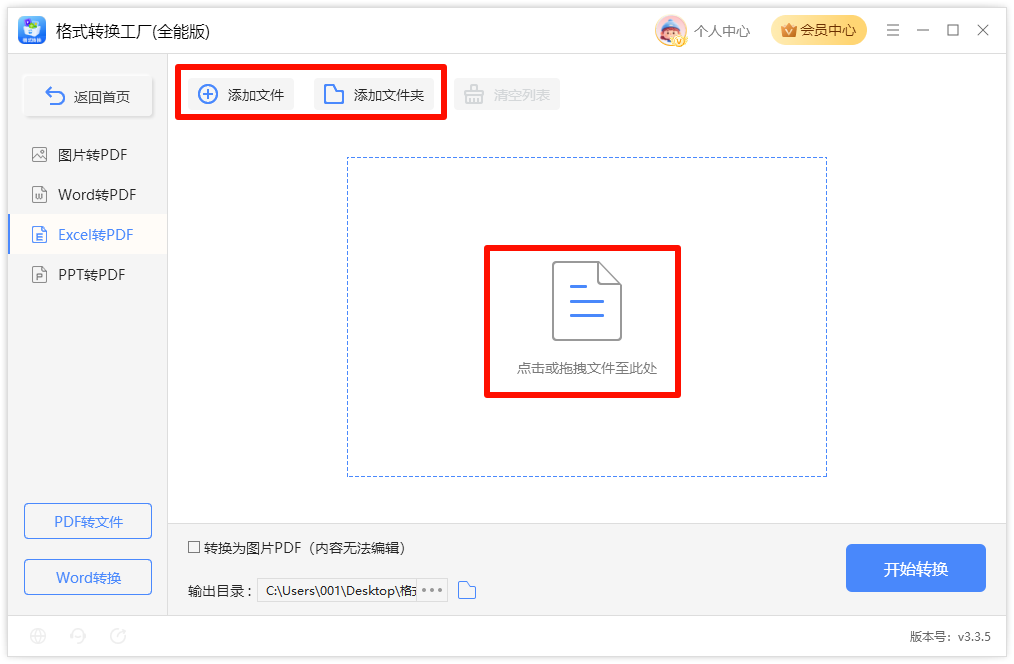This screenshot has height=664, width=1014.
Task: Enable 转换为图片PDF checkbox
Action: pos(193,548)
